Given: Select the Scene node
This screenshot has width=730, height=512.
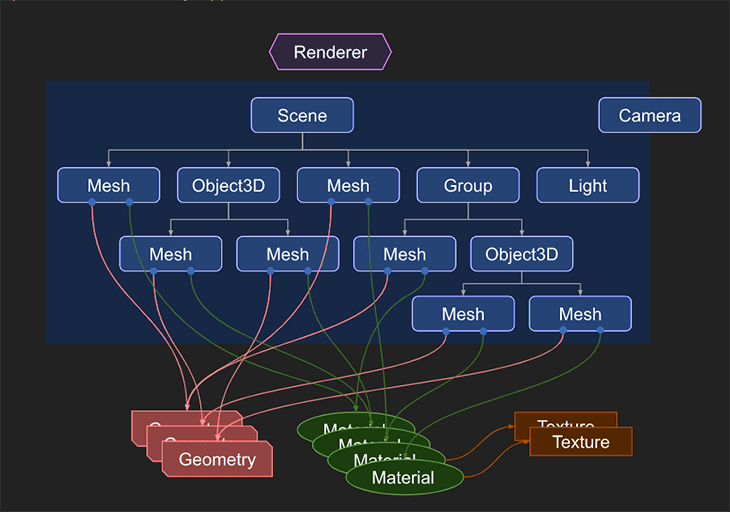Looking at the screenshot, I should (x=302, y=115).
